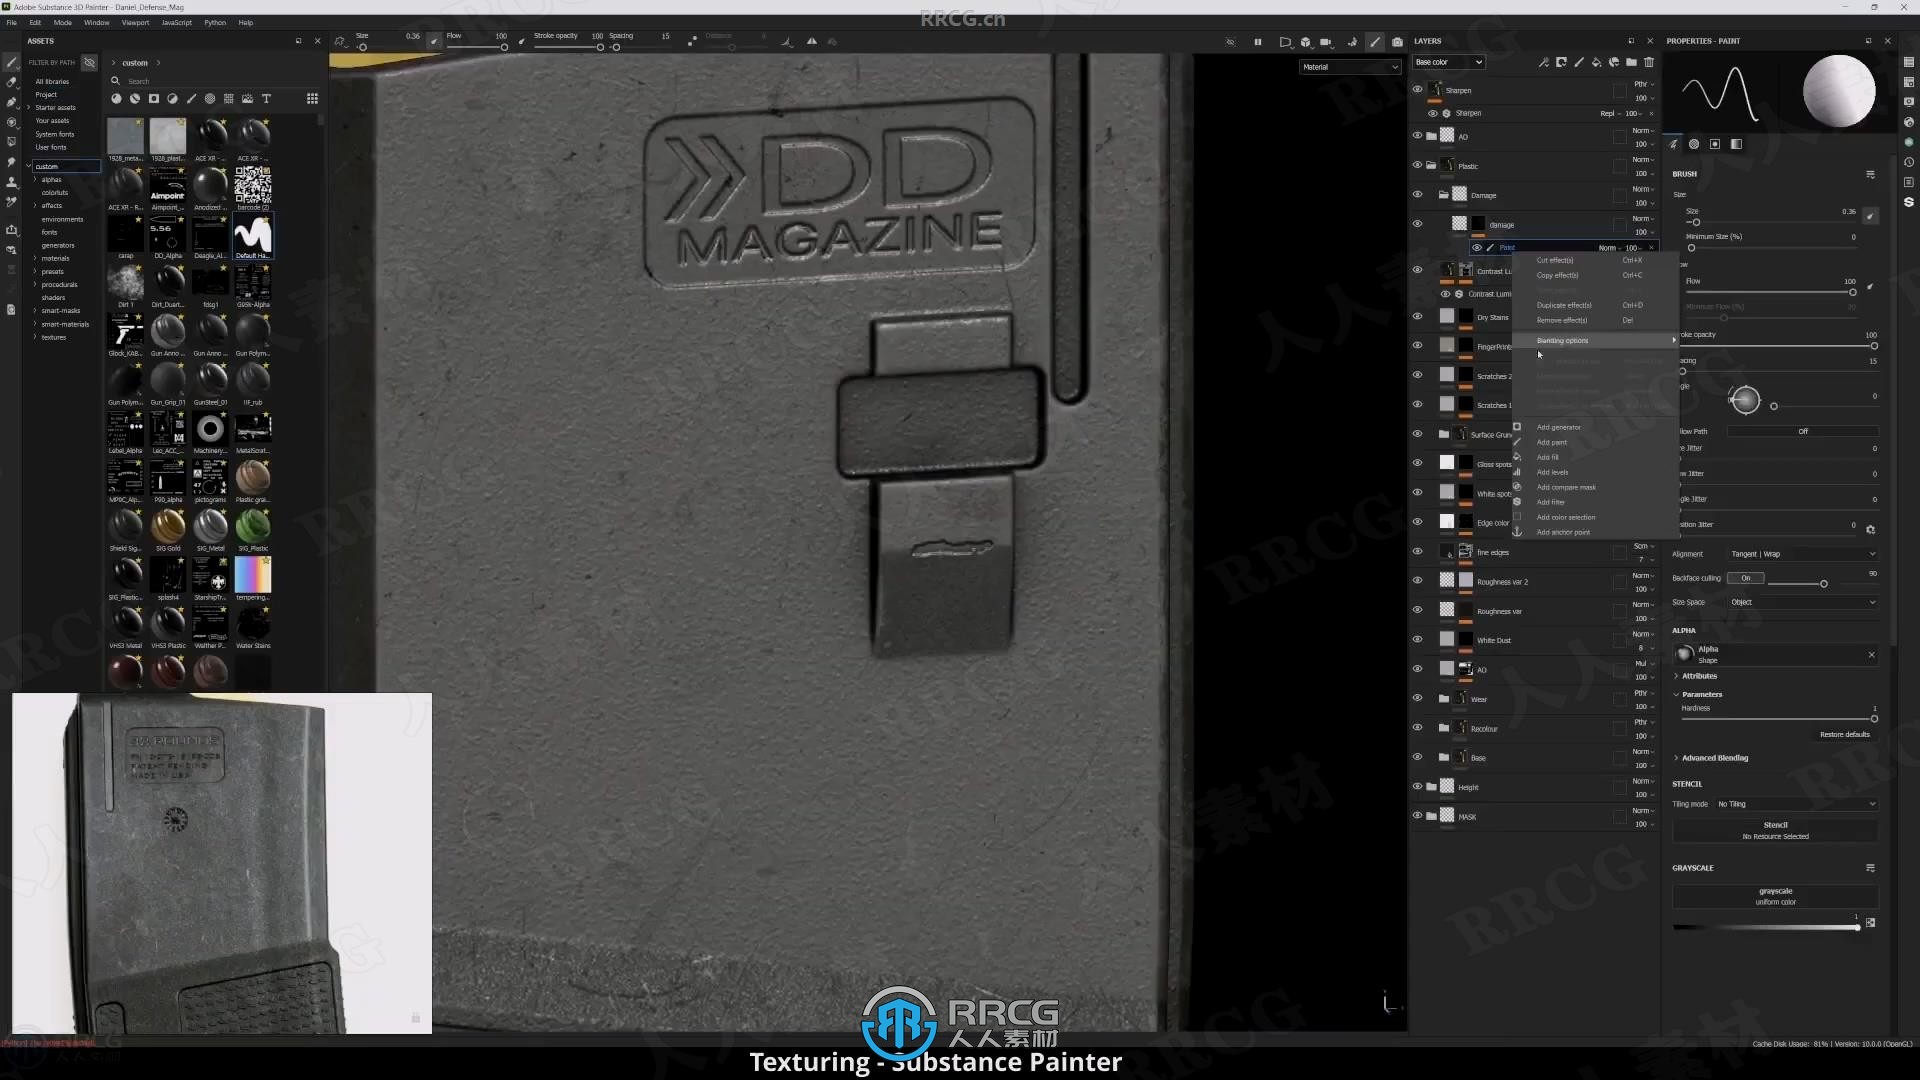The width and height of the screenshot is (1920, 1080).
Task: Add a folder in Layers panel
Action: pyautogui.click(x=1631, y=62)
